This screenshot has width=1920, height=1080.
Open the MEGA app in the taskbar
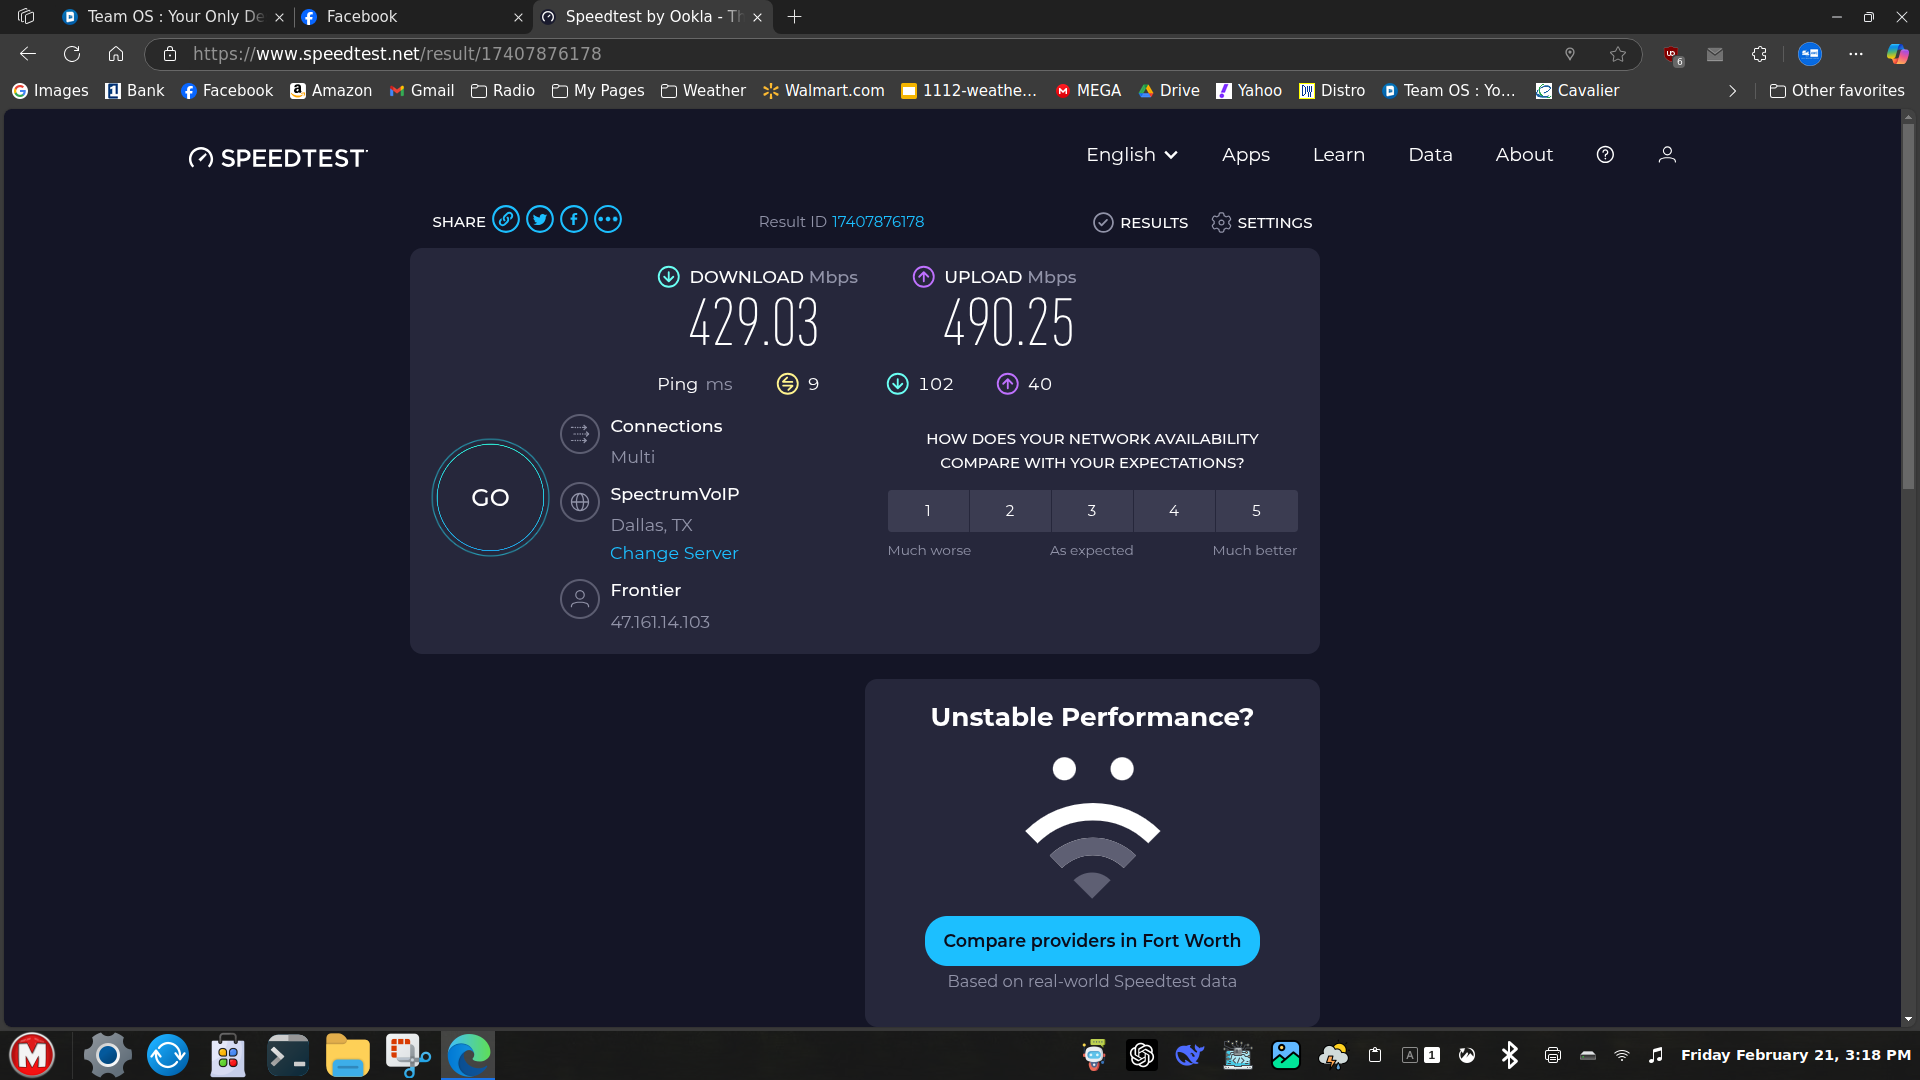pos(32,1055)
